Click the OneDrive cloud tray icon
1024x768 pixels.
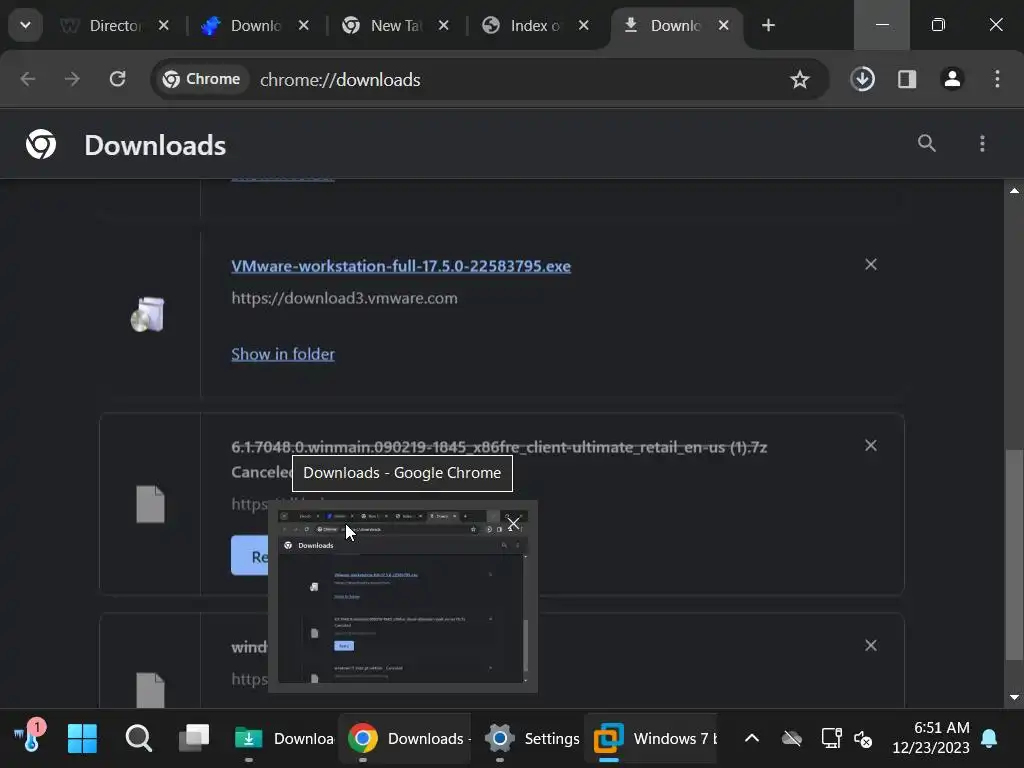pyautogui.click(x=792, y=739)
